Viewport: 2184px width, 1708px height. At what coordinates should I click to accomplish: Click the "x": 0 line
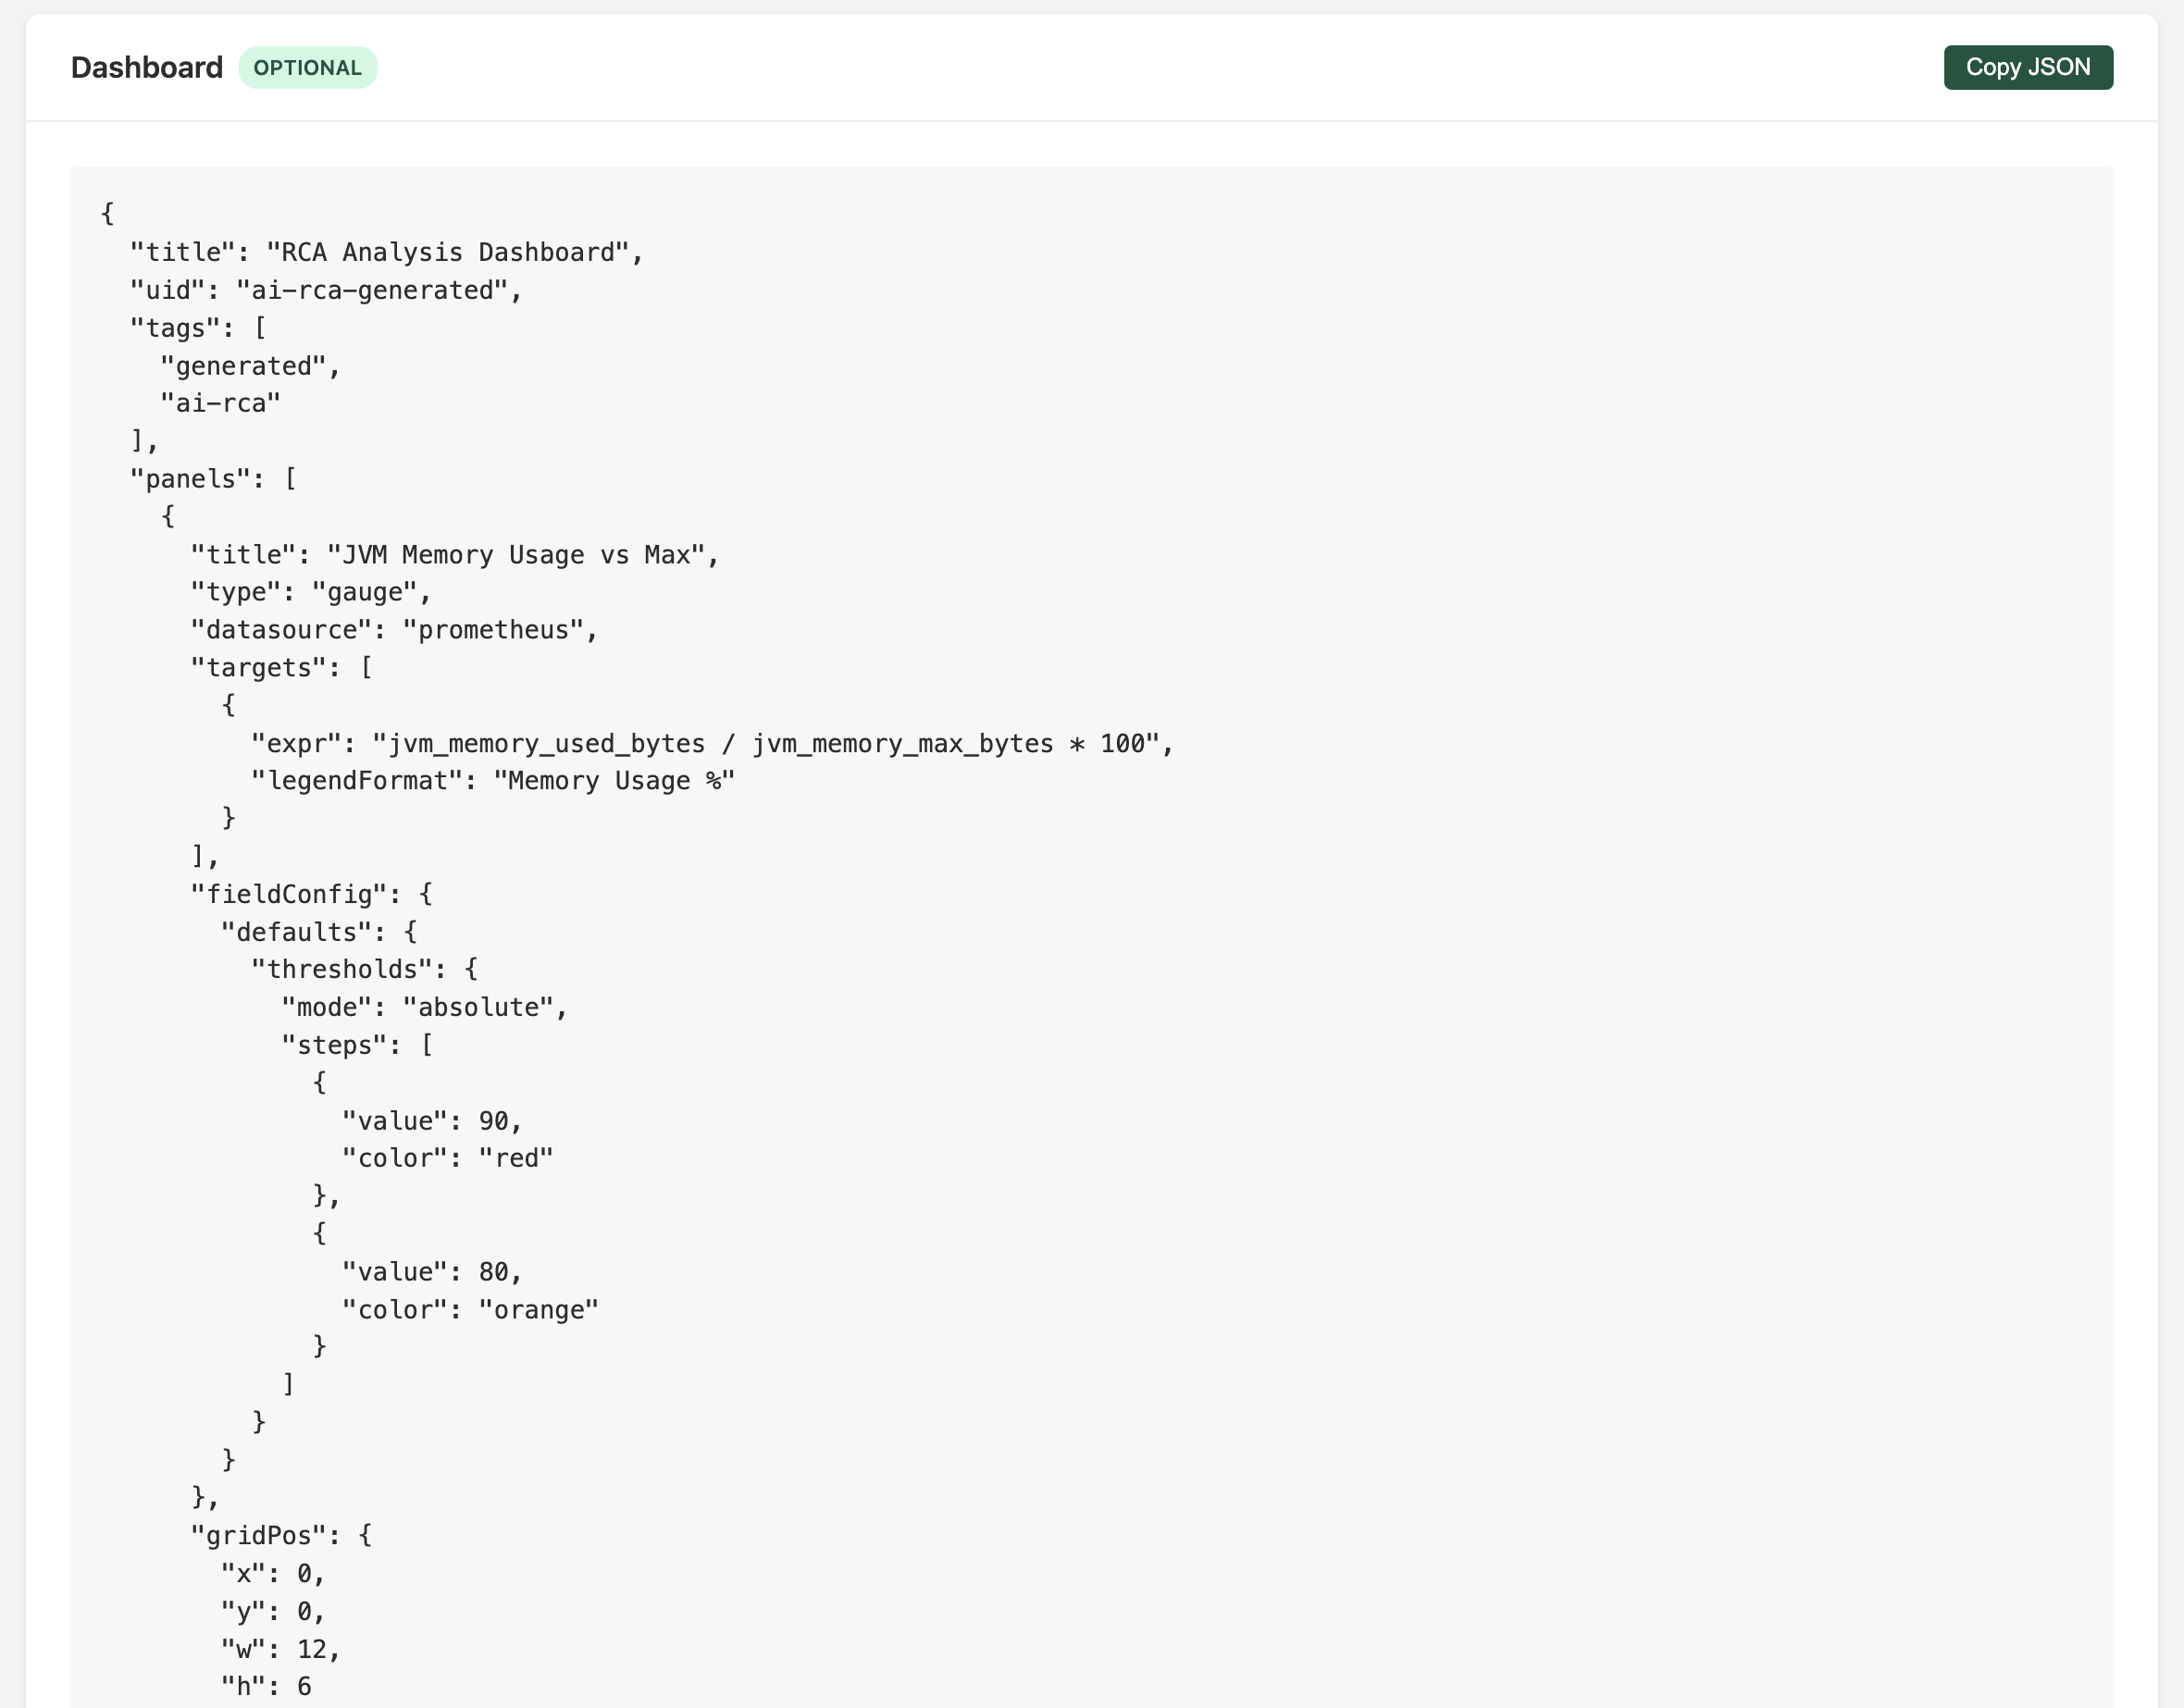pos(273,1574)
